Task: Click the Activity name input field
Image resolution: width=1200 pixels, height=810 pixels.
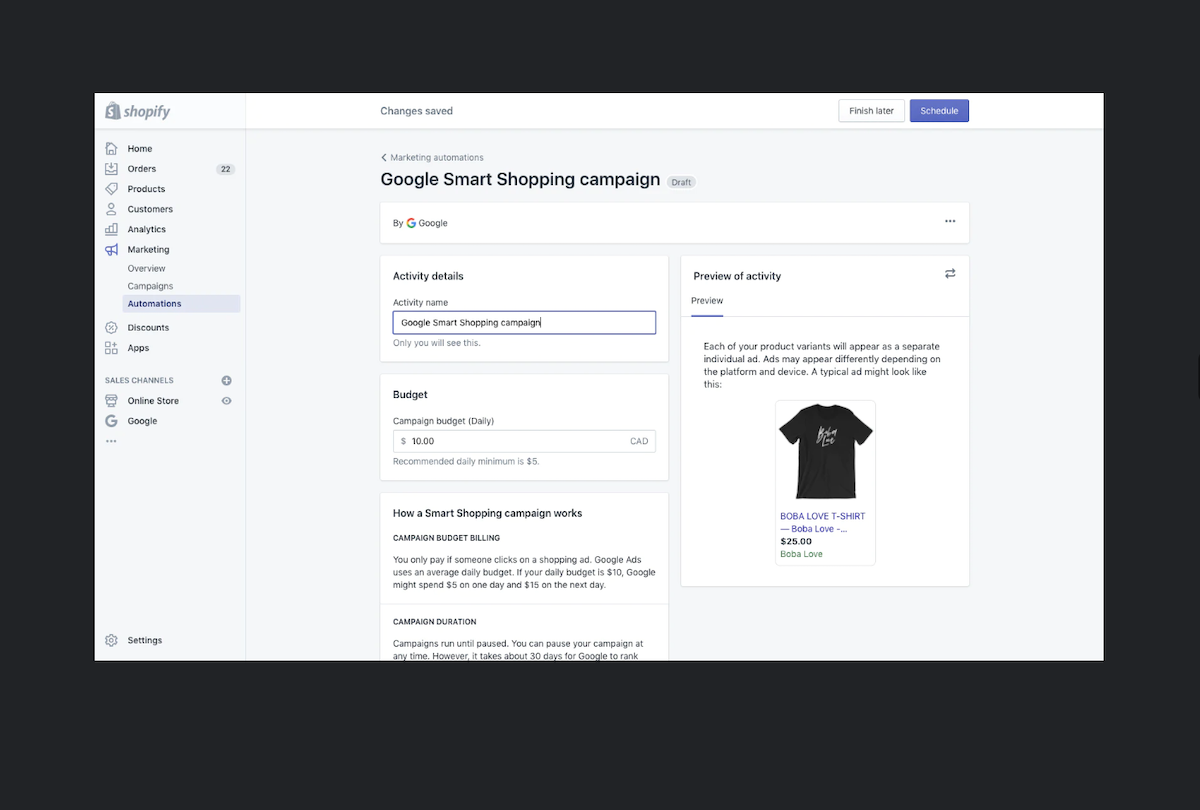Action: point(524,322)
